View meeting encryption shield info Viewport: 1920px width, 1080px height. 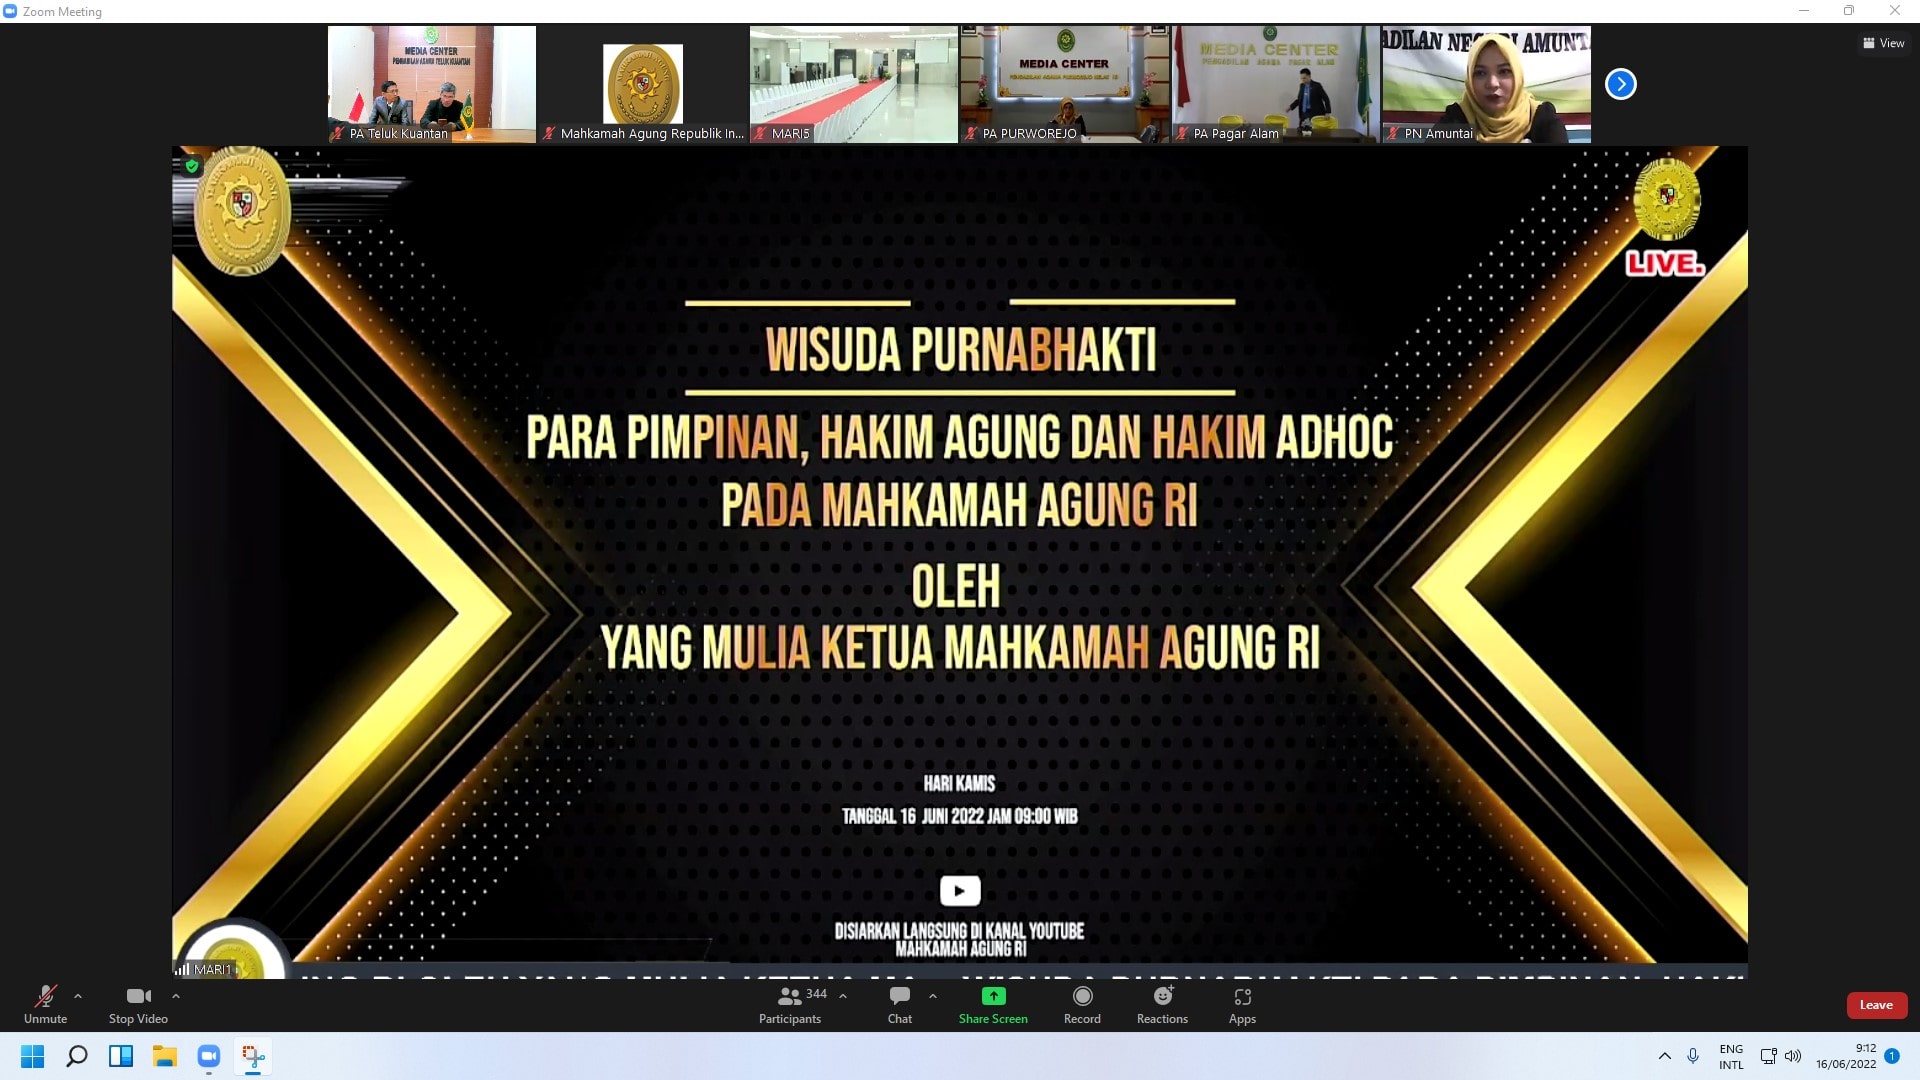tap(192, 166)
